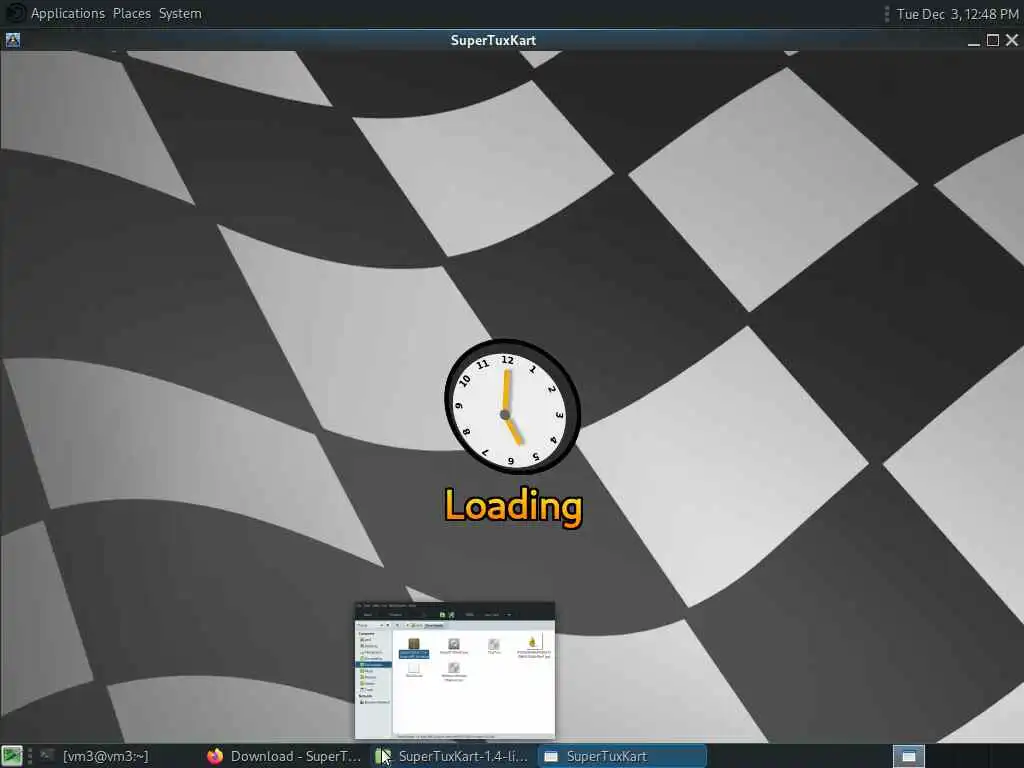Switch to Firefox Download - SuperT... taskbar button
The image size is (1024, 768).
tap(283, 756)
